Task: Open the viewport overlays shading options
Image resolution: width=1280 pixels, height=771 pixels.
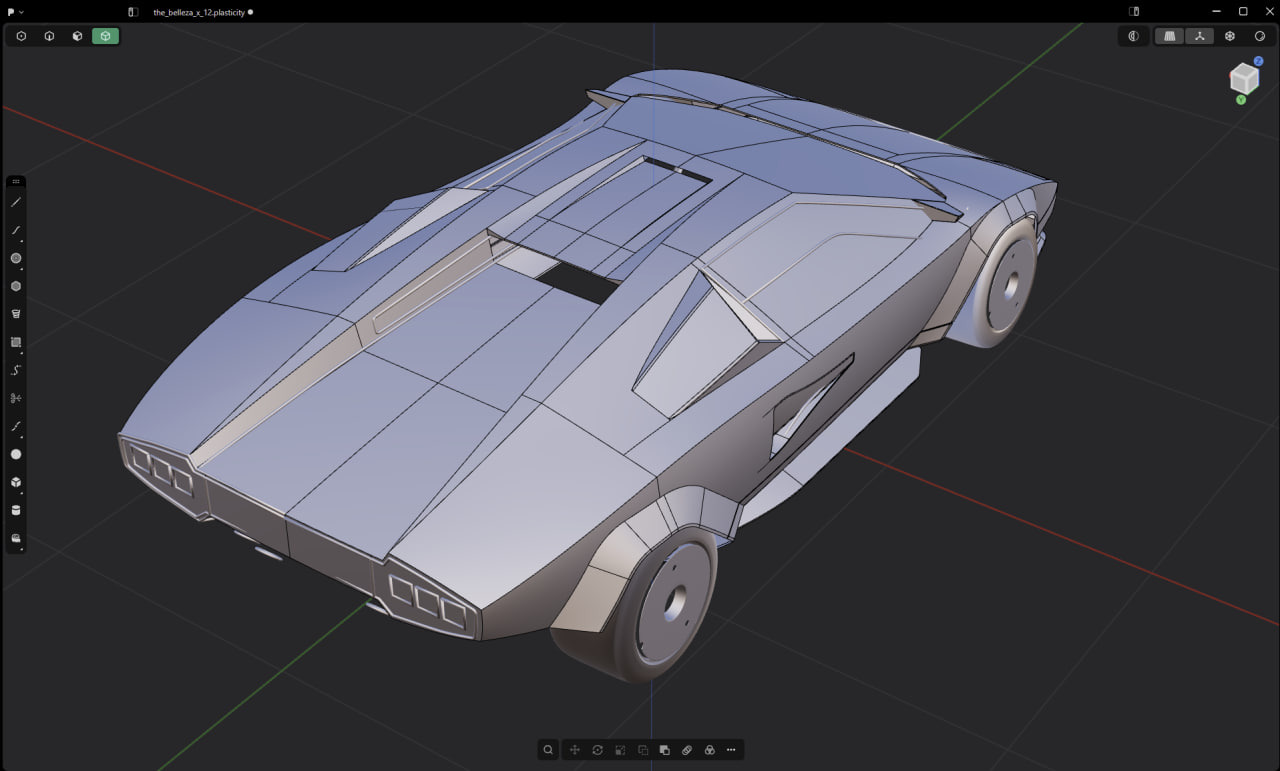Action: [x=1260, y=36]
